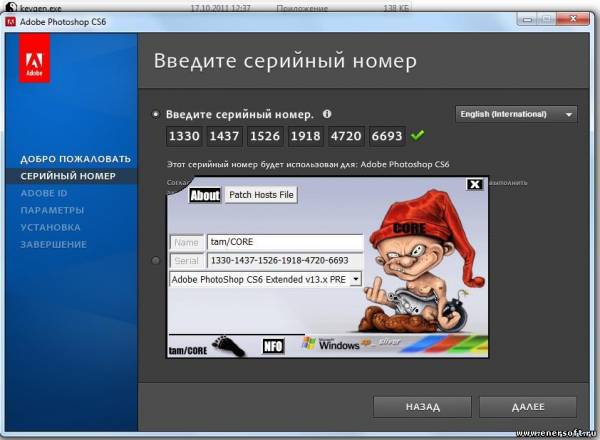
Task: Click the serial field containing 4720
Action: 346,136
